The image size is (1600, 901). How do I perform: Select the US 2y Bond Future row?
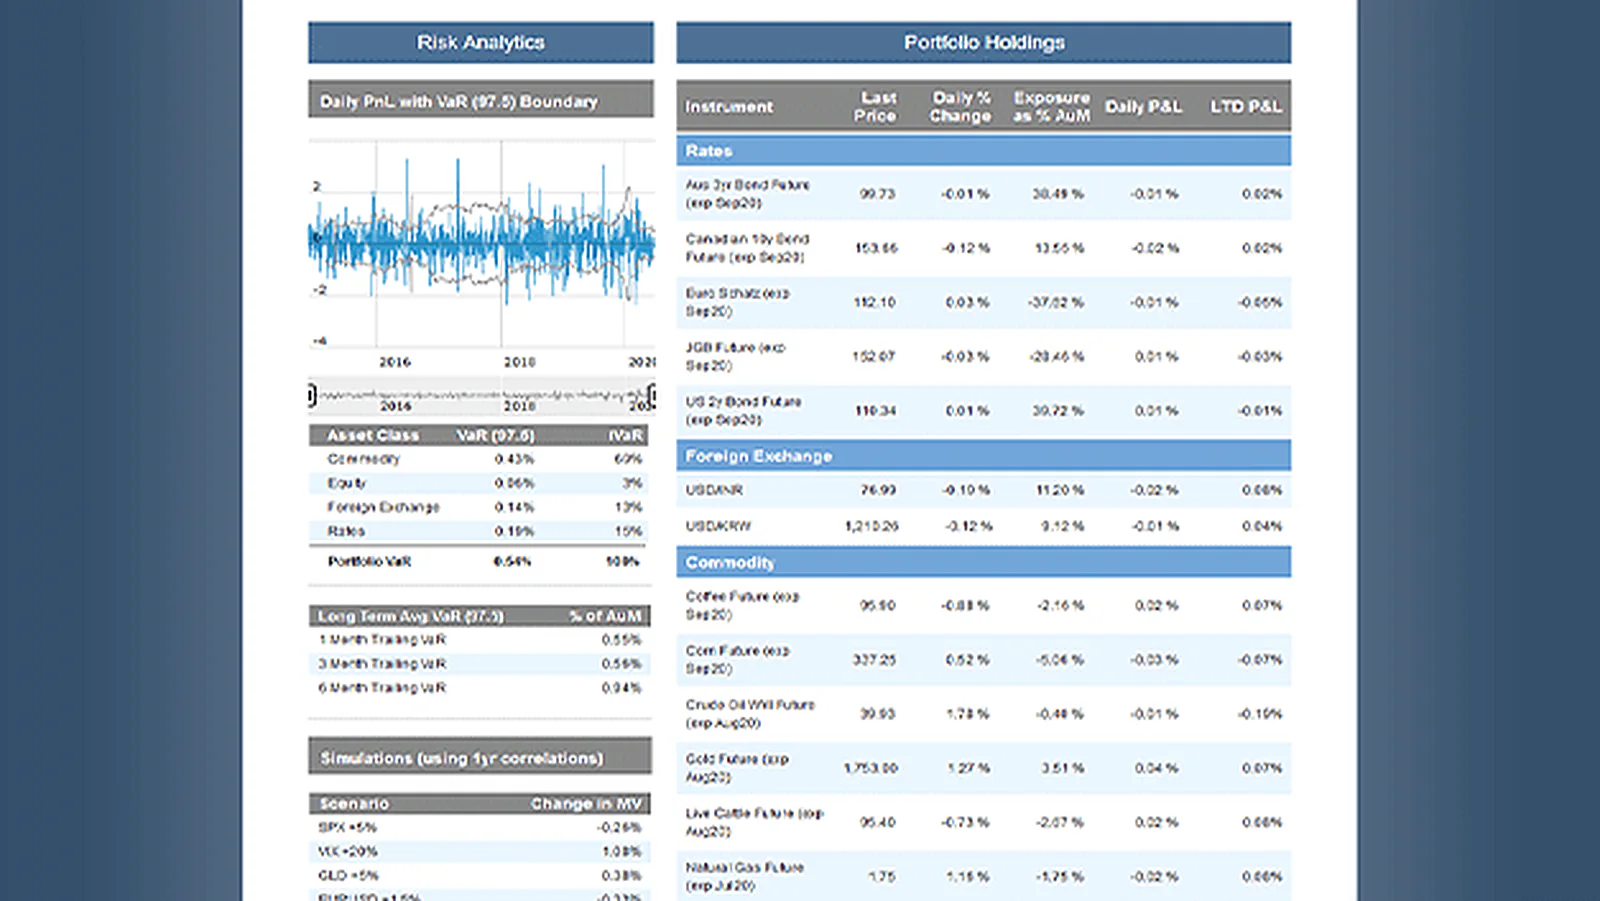[984, 411]
